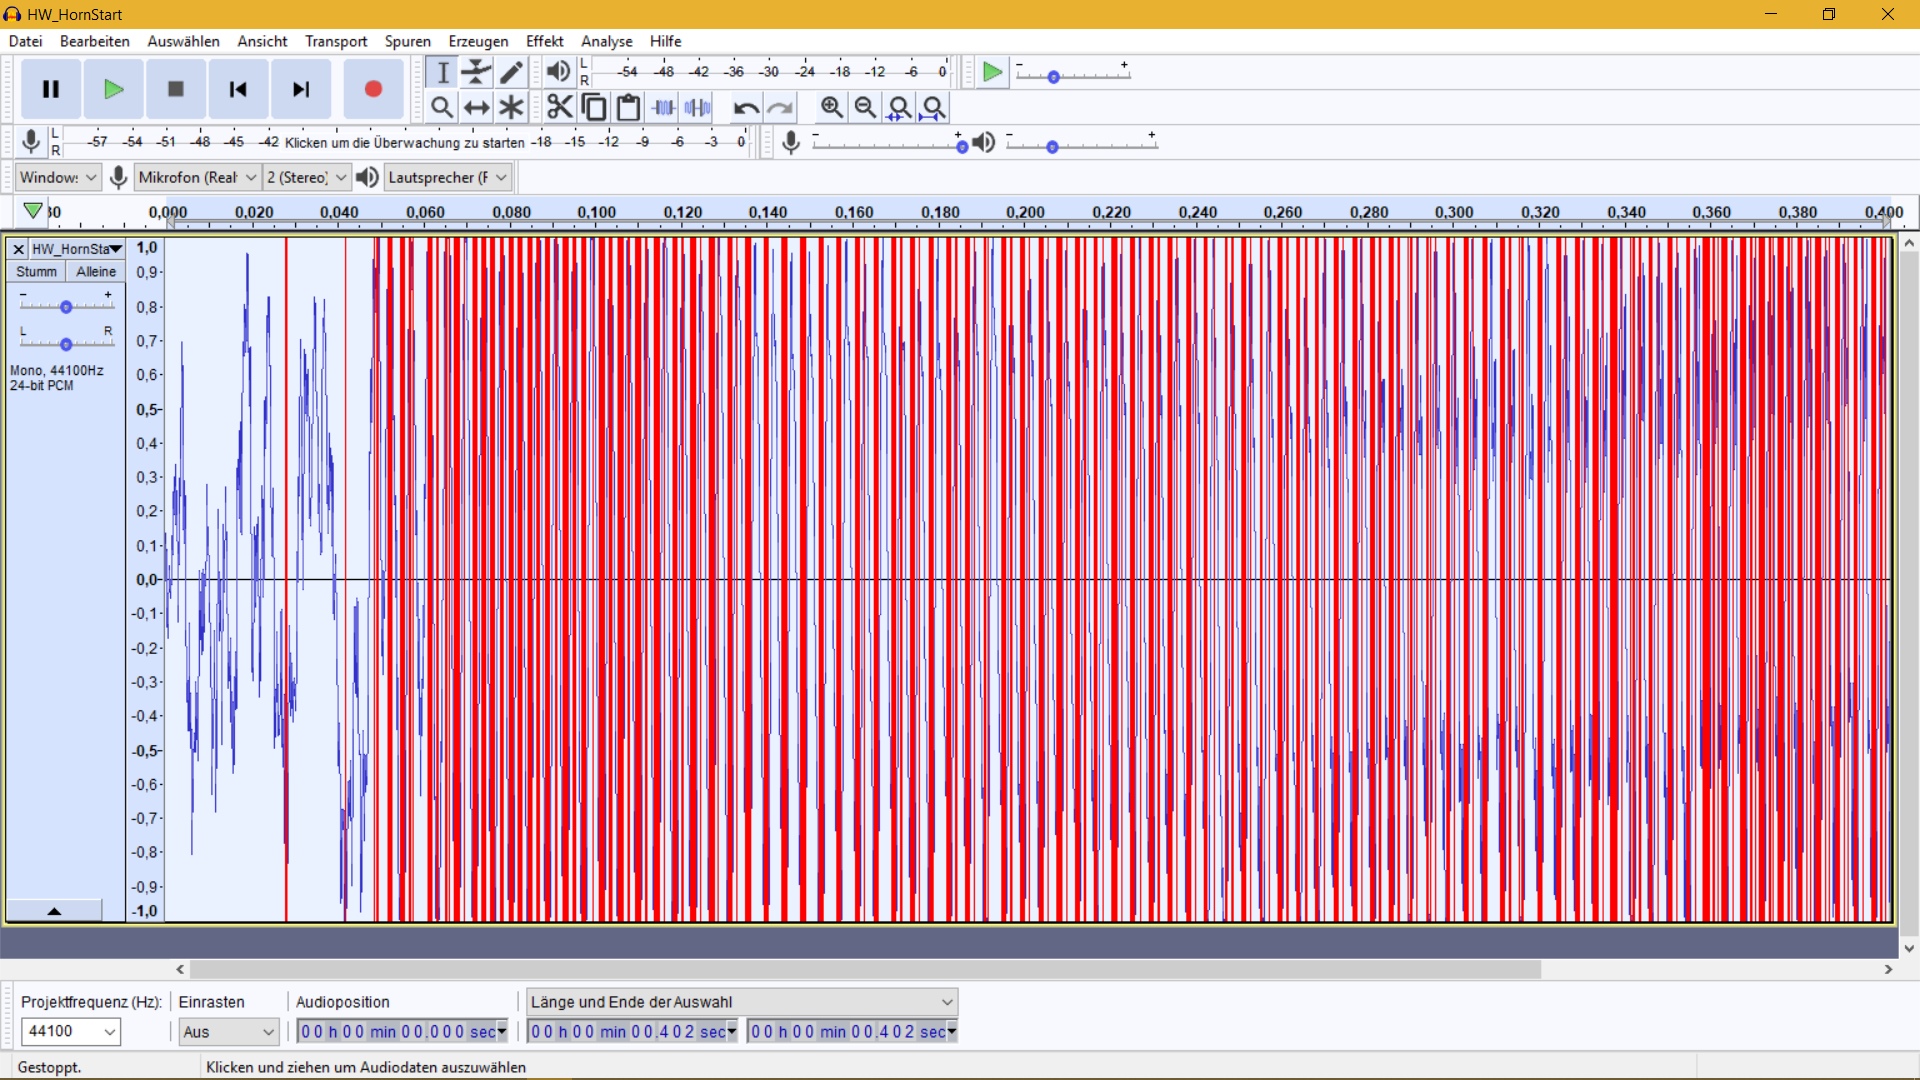Open the Mikrofon input device dropdown
The image size is (1920, 1080).
point(198,178)
